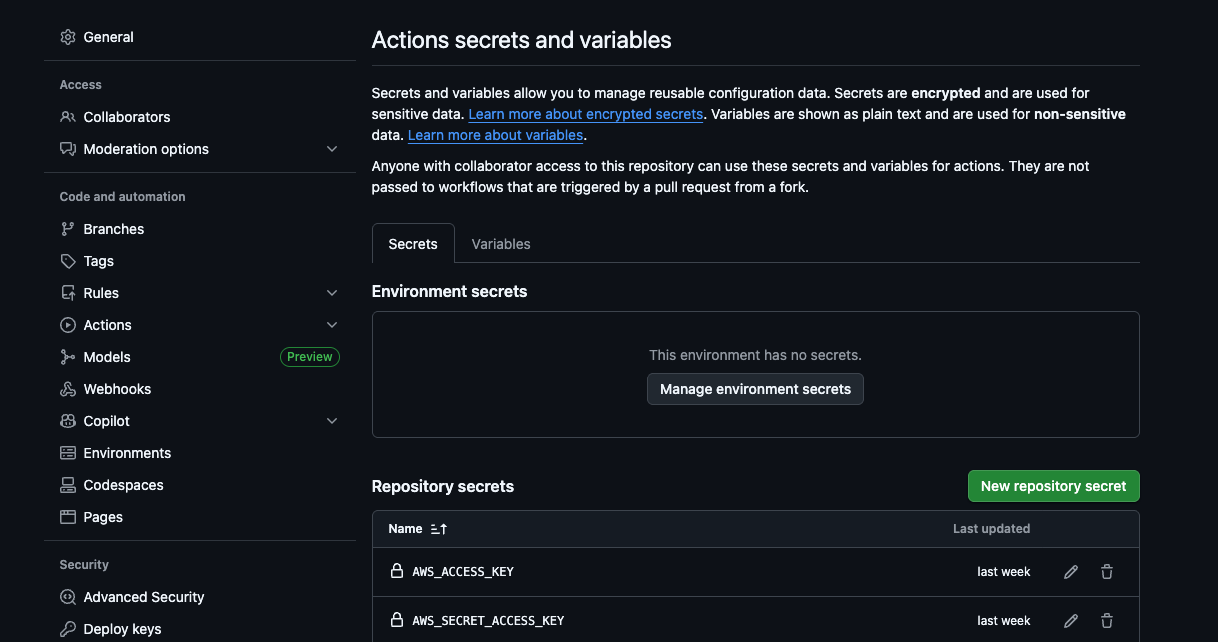The height and width of the screenshot is (642, 1218).
Task: Delete the AWS_ACCESS_KEY secret via trash icon
Action: click(1107, 572)
